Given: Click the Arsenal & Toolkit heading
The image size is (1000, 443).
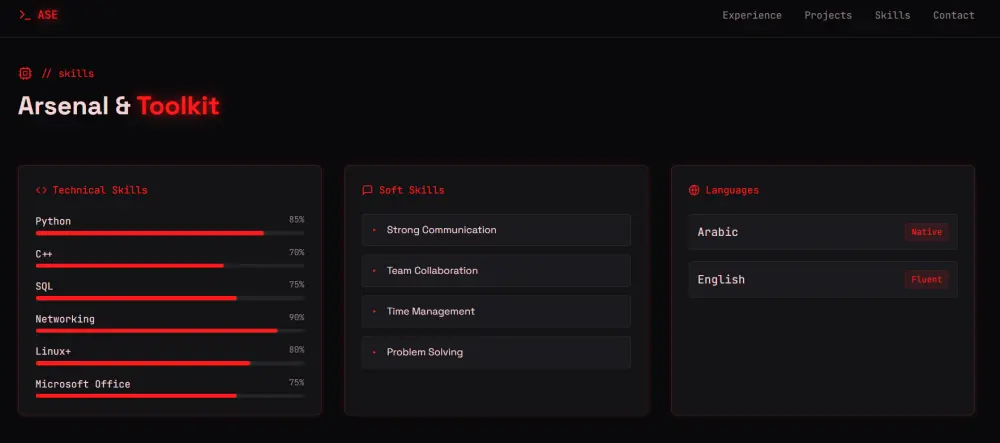Looking at the screenshot, I should pos(118,106).
